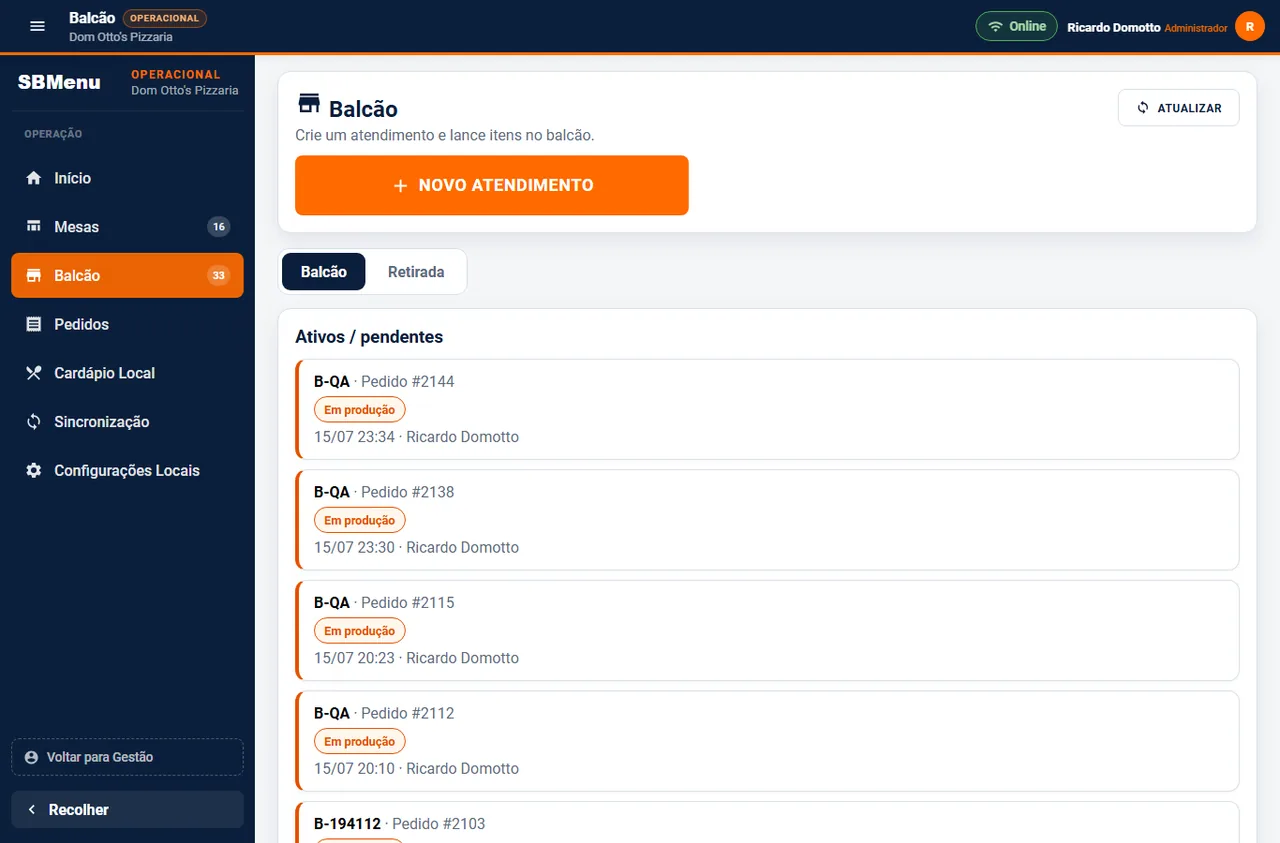Click the refresh icon in Atualizar
This screenshot has height=843, width=1280.
pos(1143,108)
